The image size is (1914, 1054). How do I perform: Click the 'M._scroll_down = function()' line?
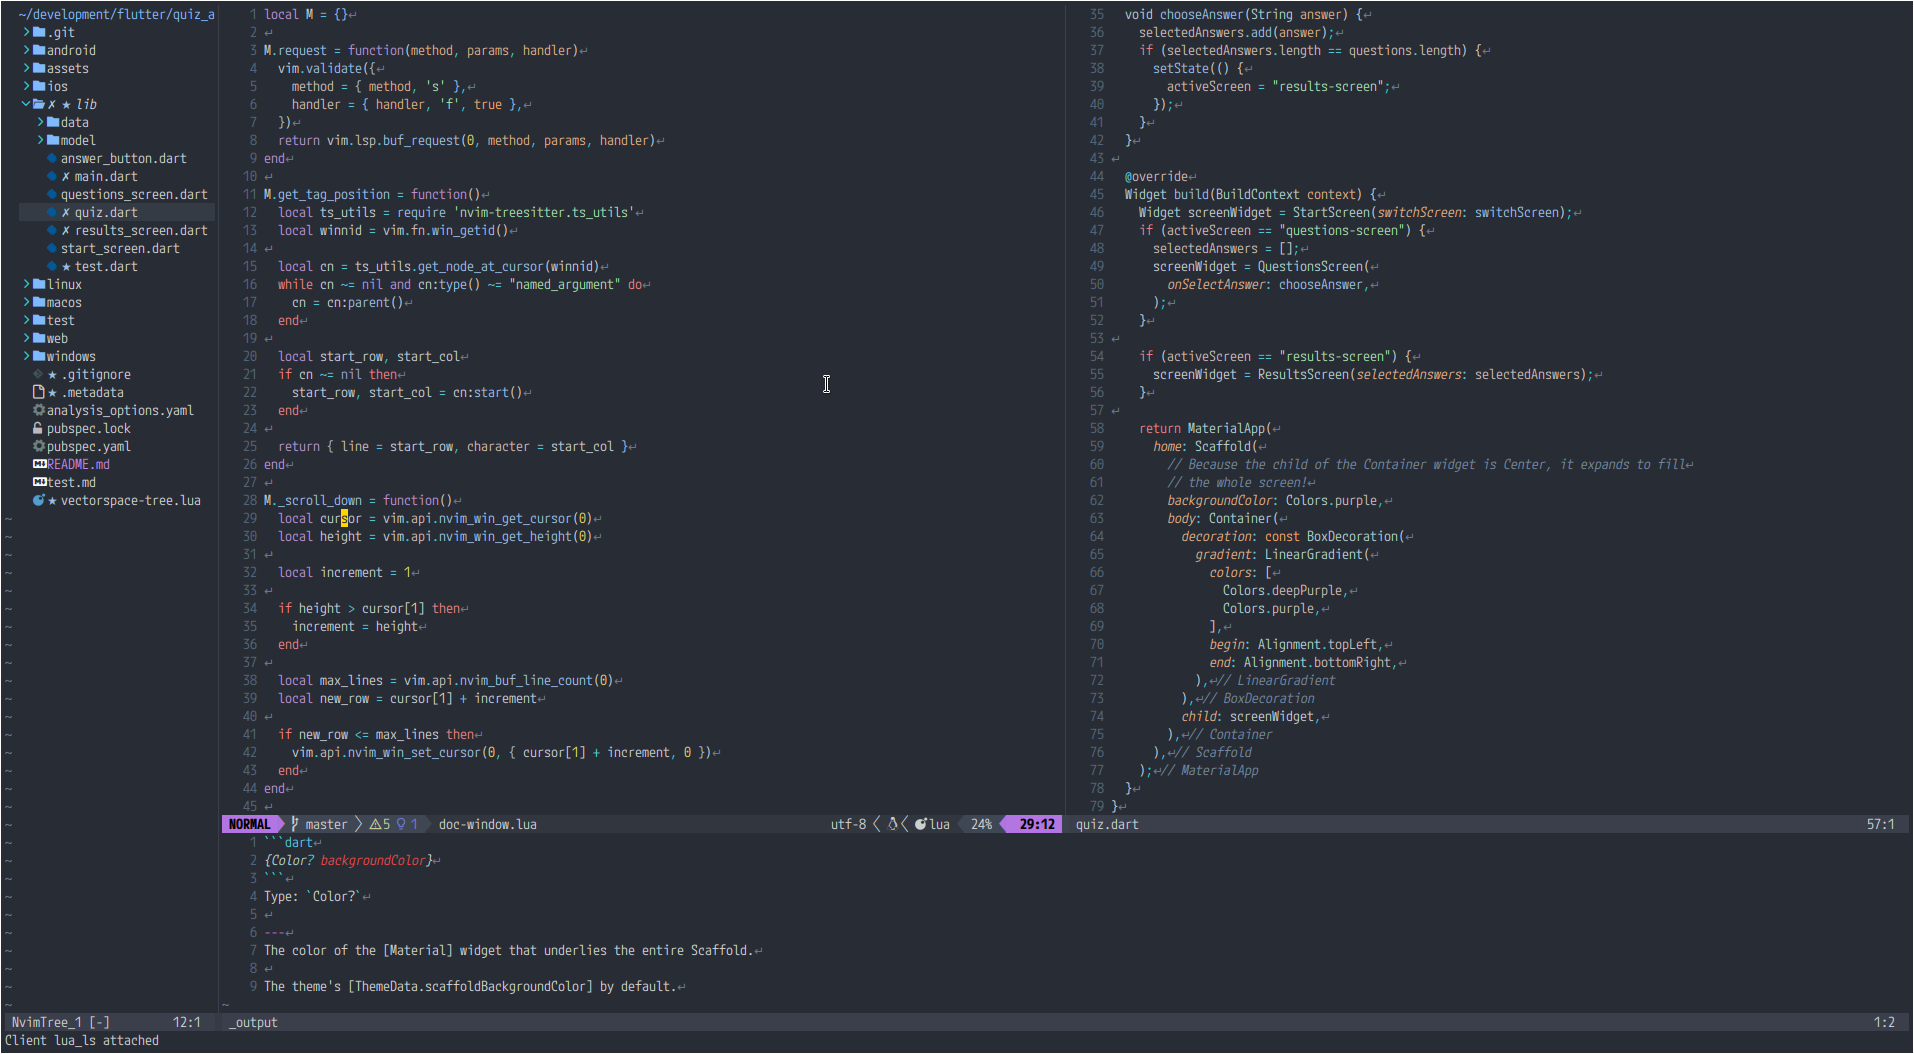[358, 500]
